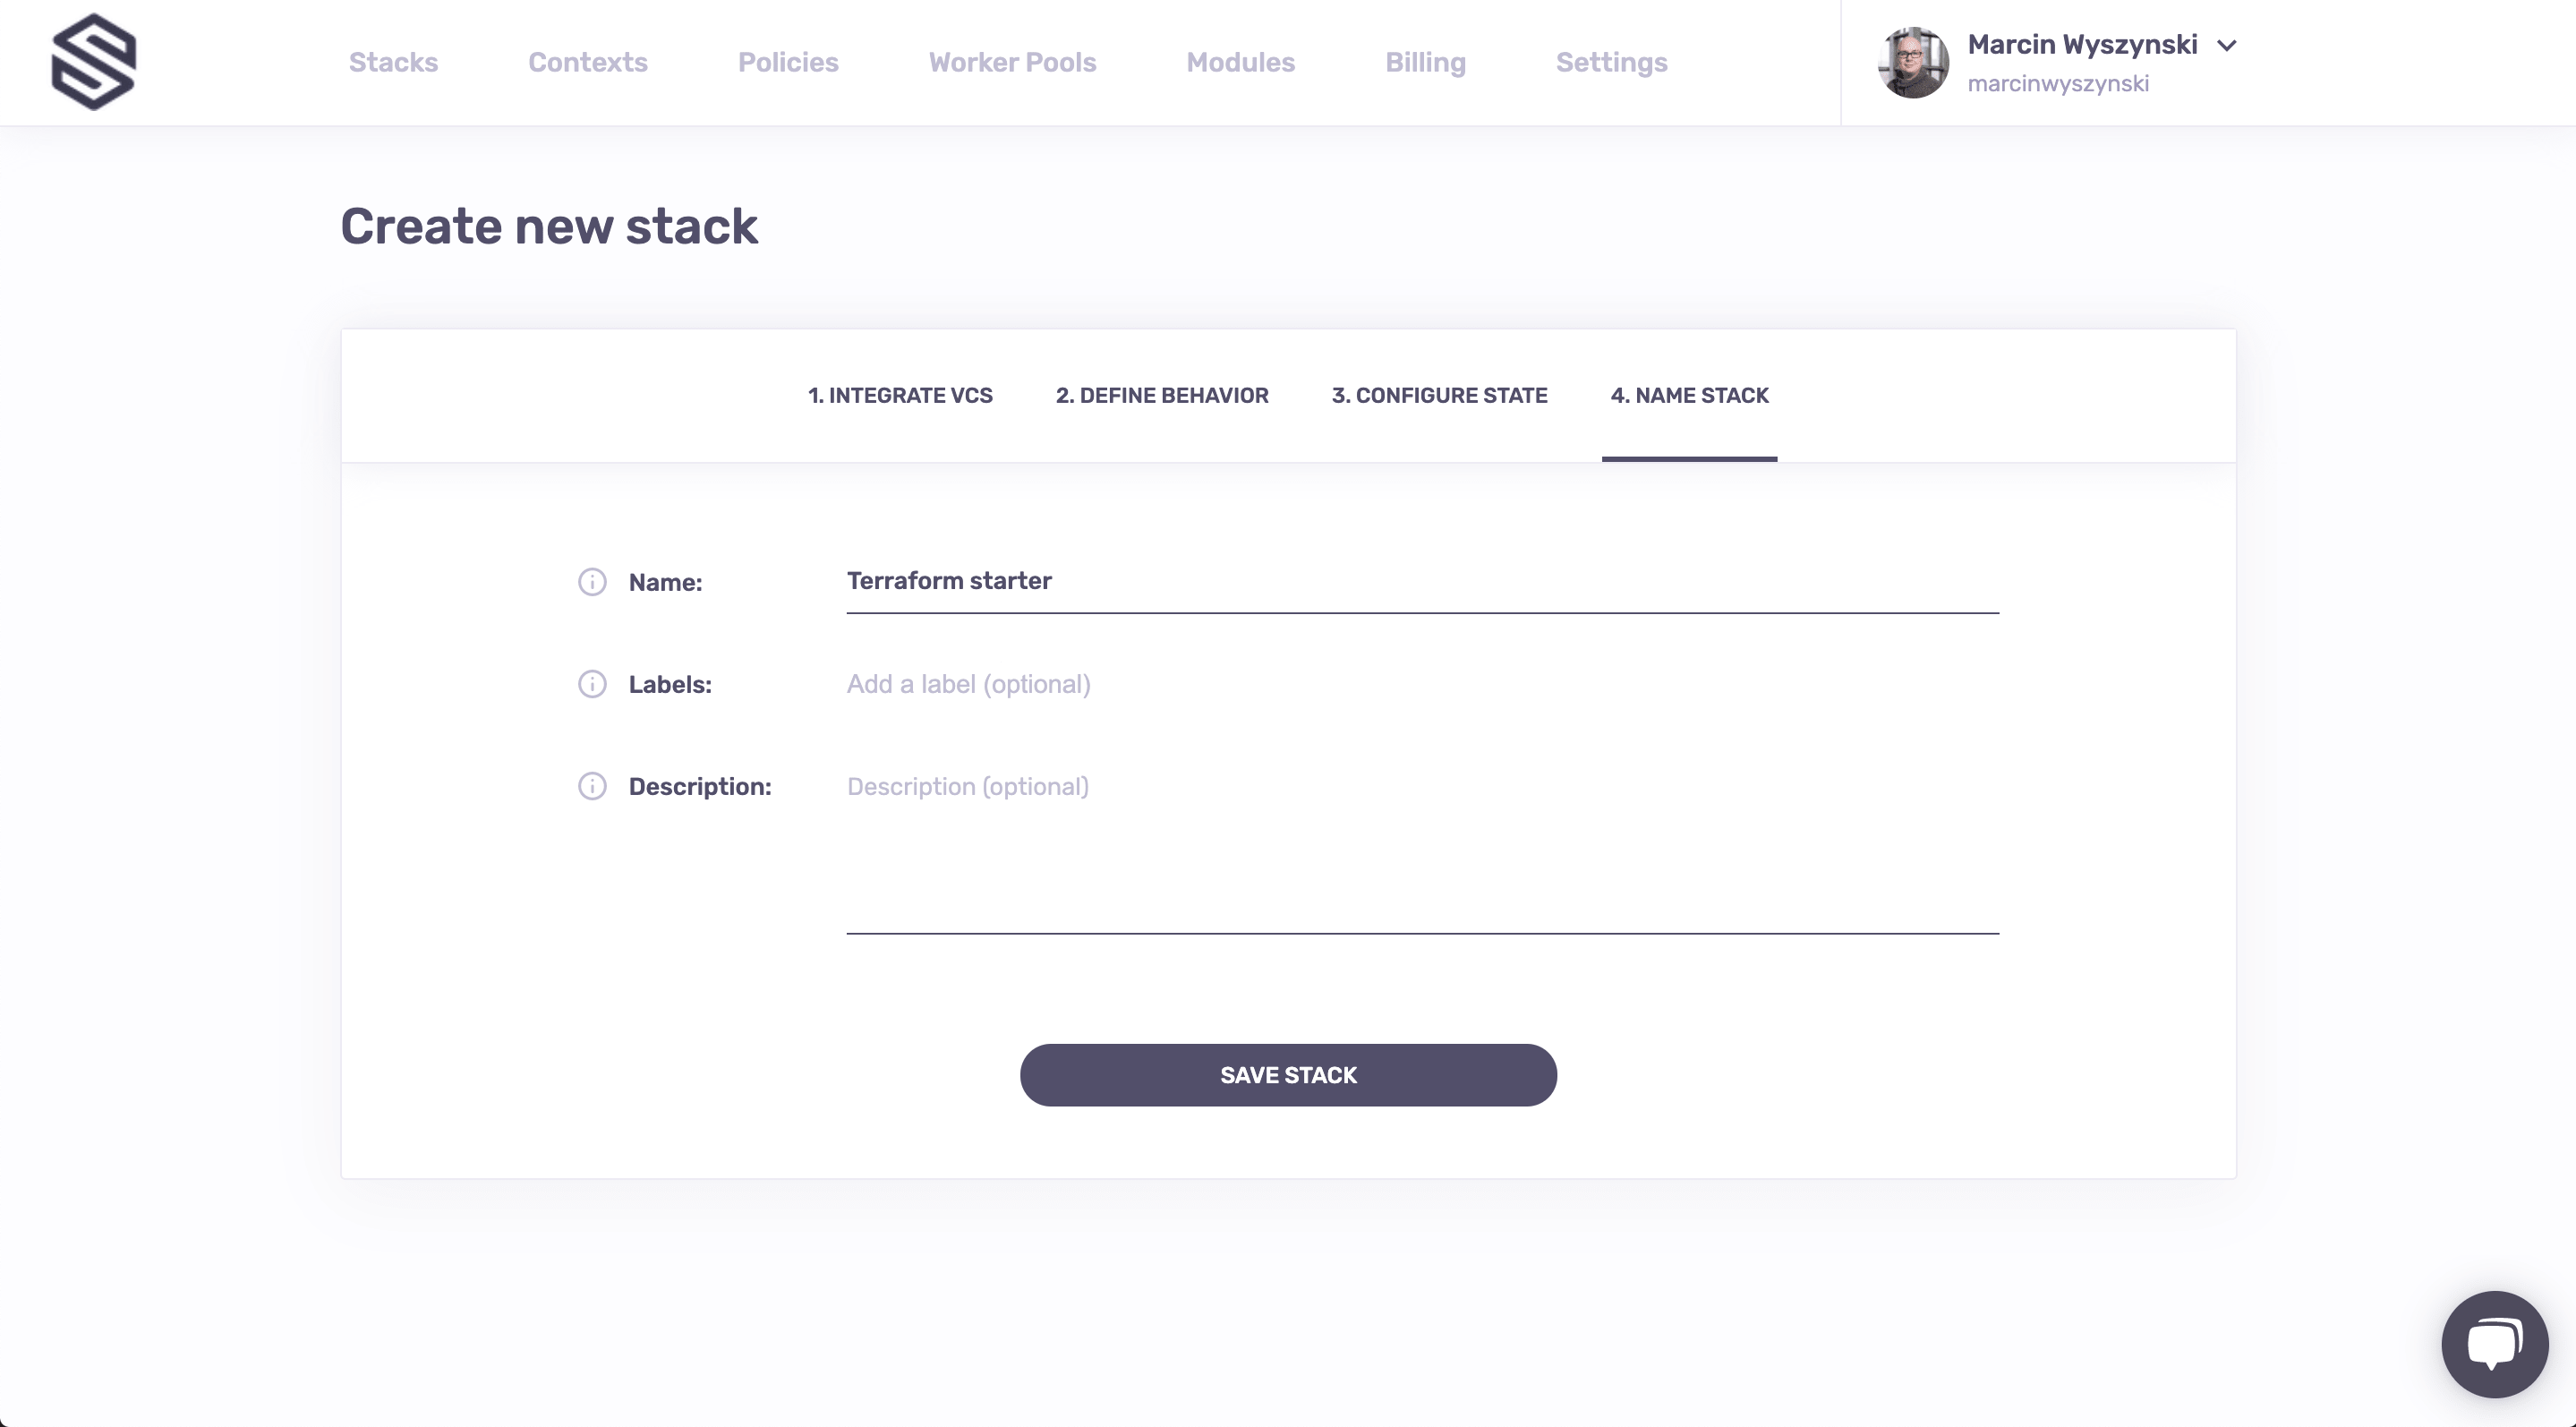Screen dimensions: 2576x1427
Task: Focus the Name field containing Terraform starter
Action: click(x=1421, y=582)
